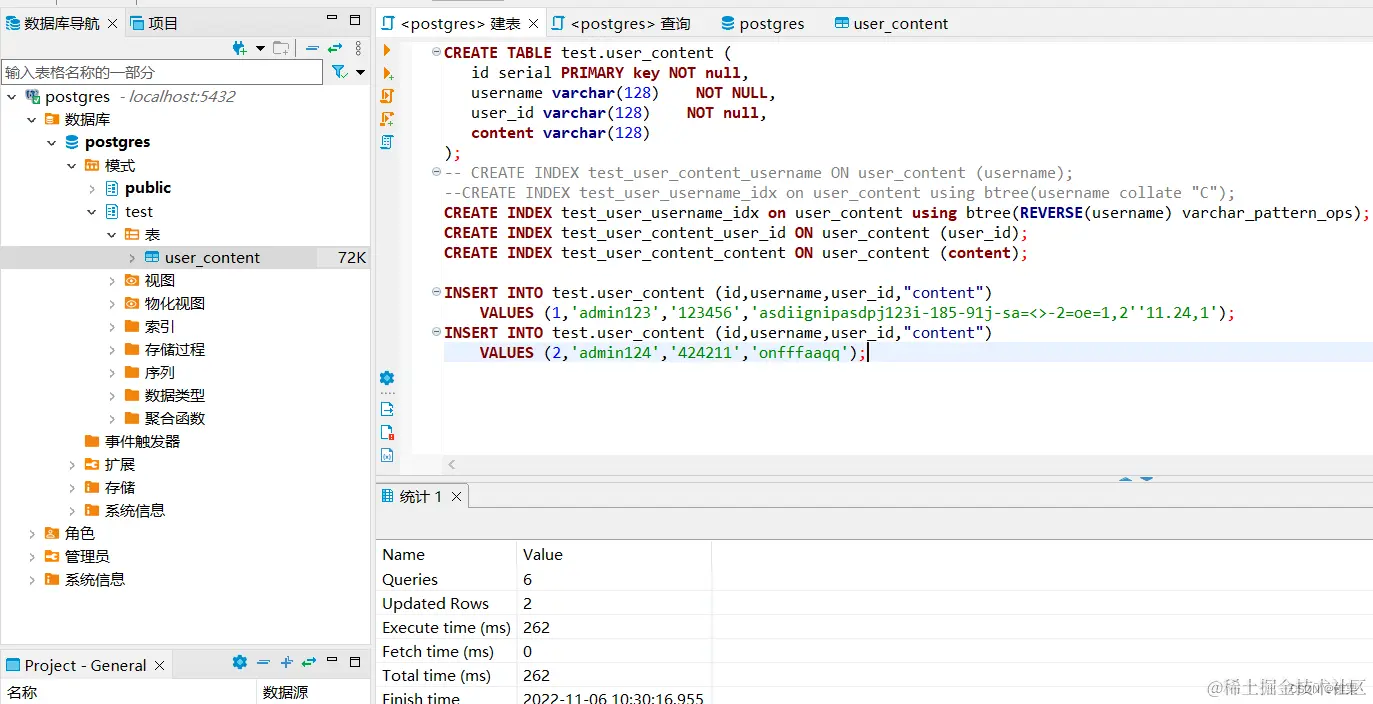Execute SQL statement with the orange arrow
The image size is (1373, 704).
point(387,50)
